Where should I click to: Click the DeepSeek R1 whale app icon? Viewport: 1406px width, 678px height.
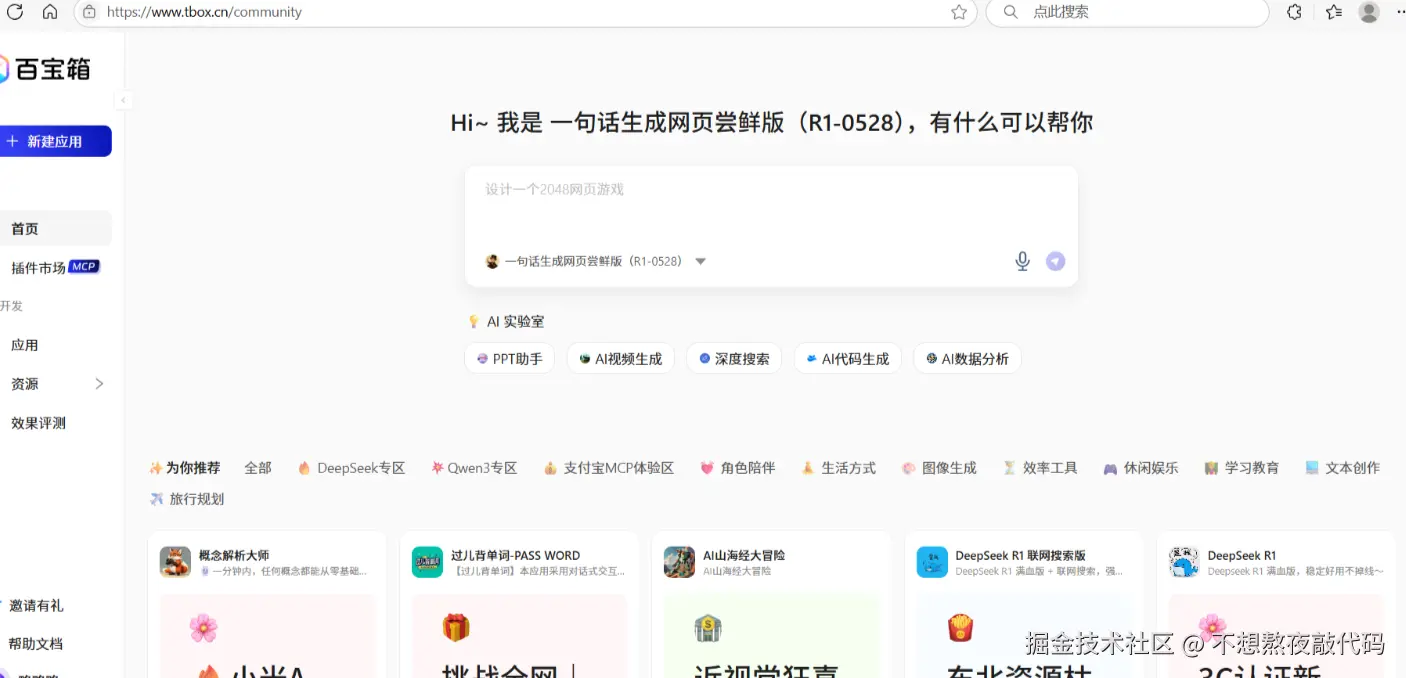[1184, 562]
